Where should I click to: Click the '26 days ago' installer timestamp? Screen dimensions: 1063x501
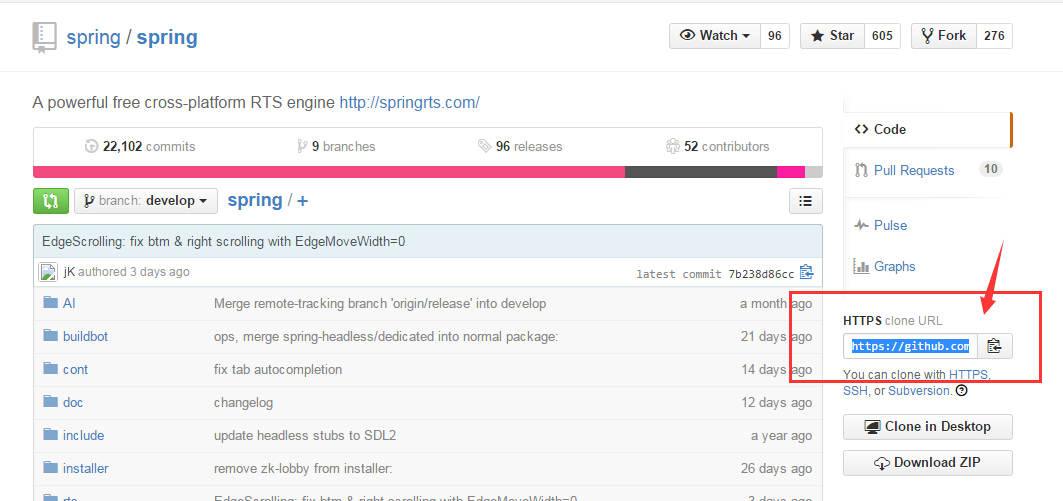pos(776,468)
